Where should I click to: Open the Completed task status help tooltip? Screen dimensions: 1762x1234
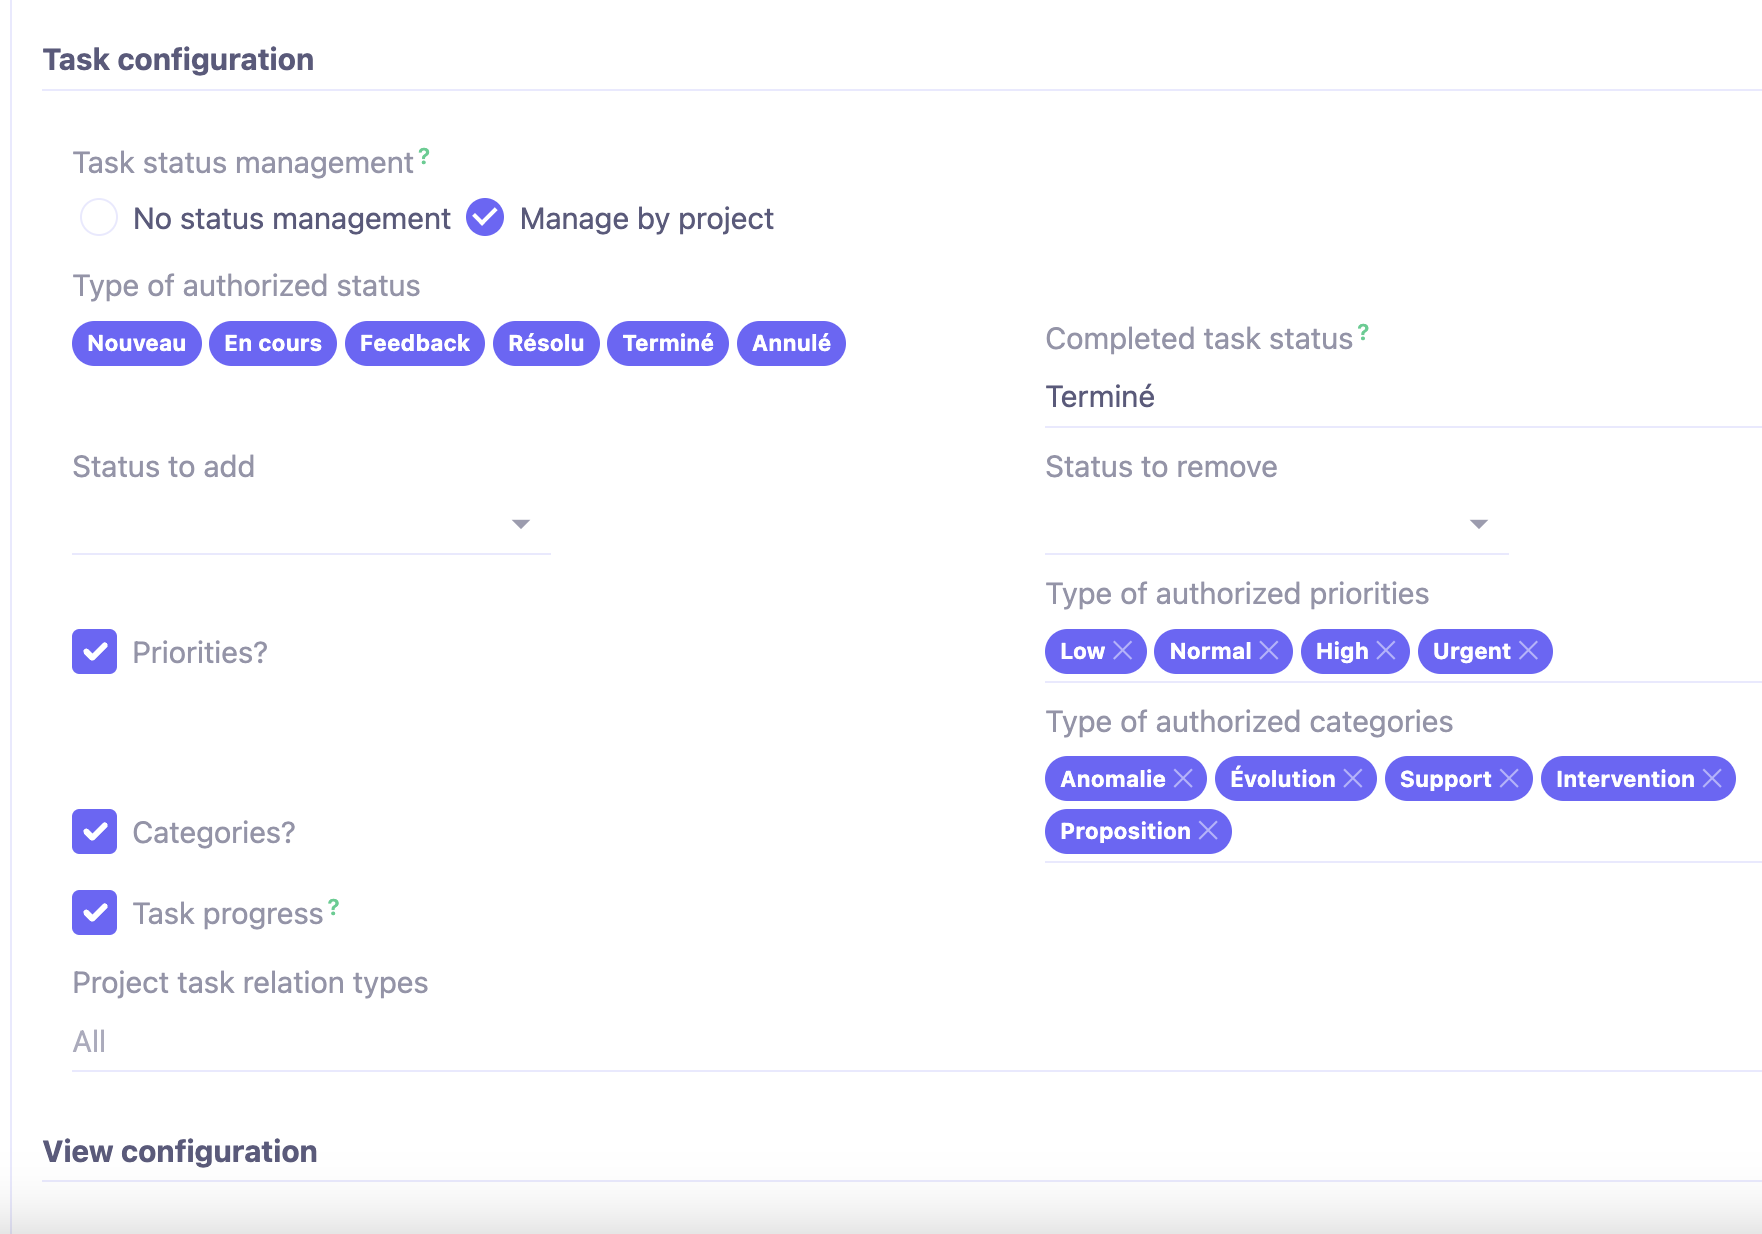tap(1364, 331)
